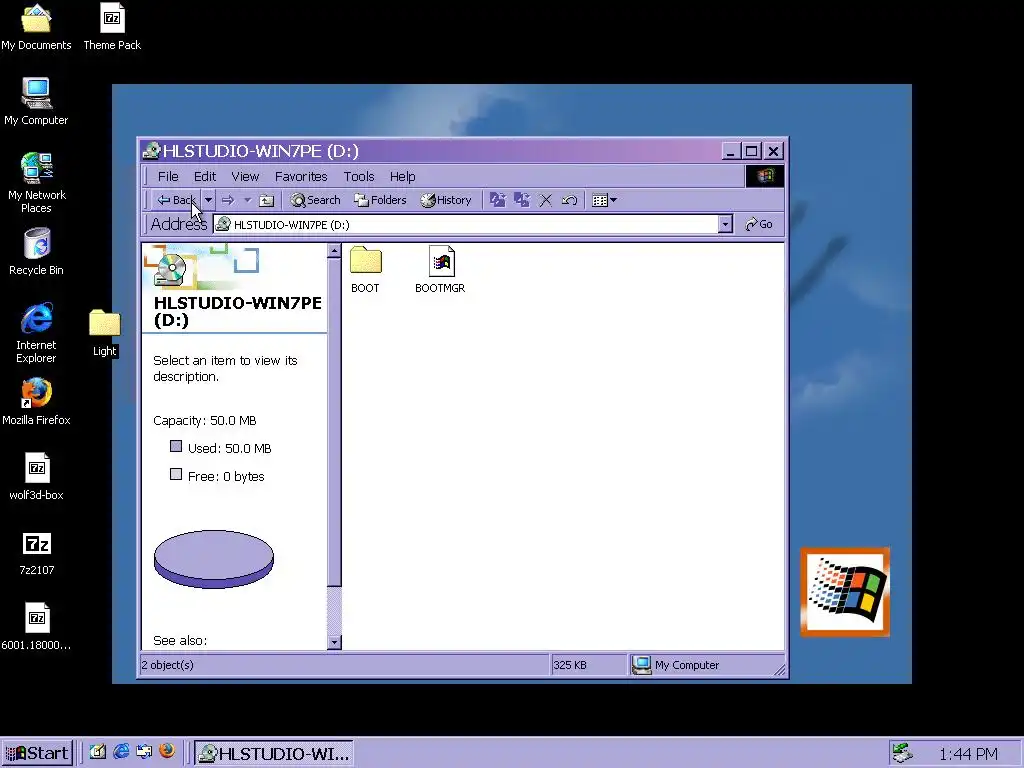
Task: Click the Copy To toolbar icon
Action: click(x=522, y=200)
